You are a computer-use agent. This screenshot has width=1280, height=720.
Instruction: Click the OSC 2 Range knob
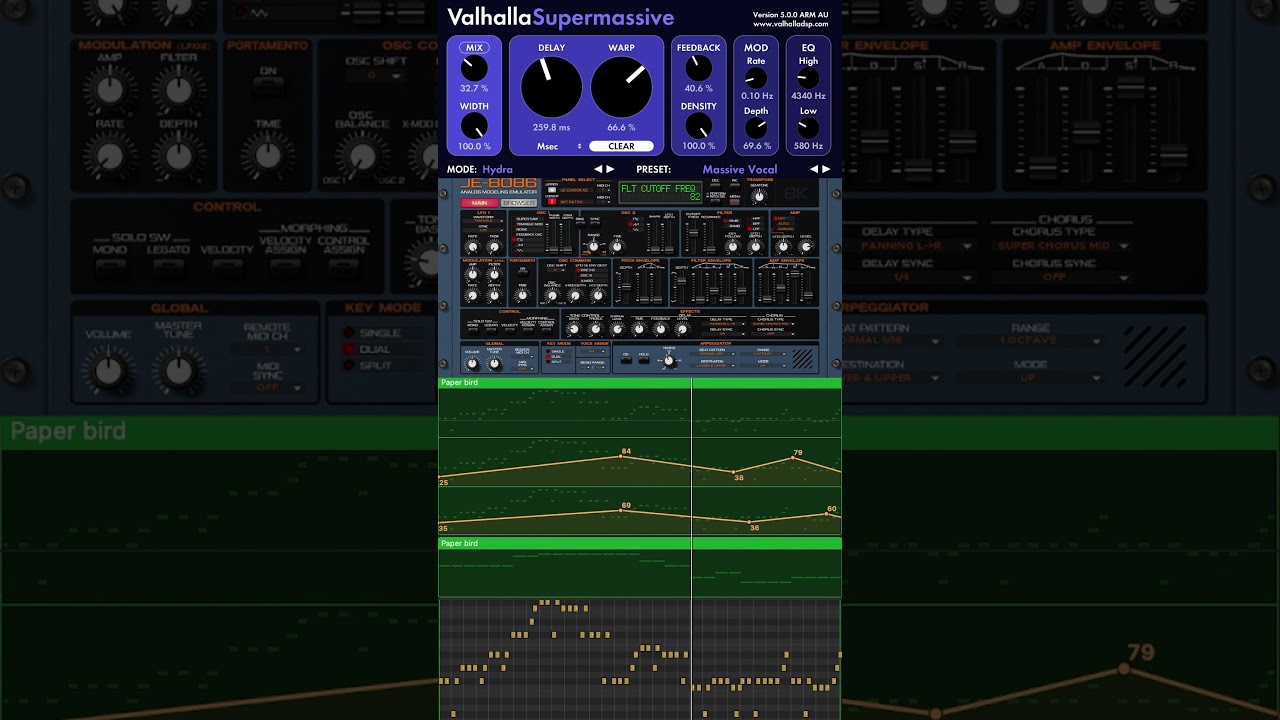(x=593, y=246)
